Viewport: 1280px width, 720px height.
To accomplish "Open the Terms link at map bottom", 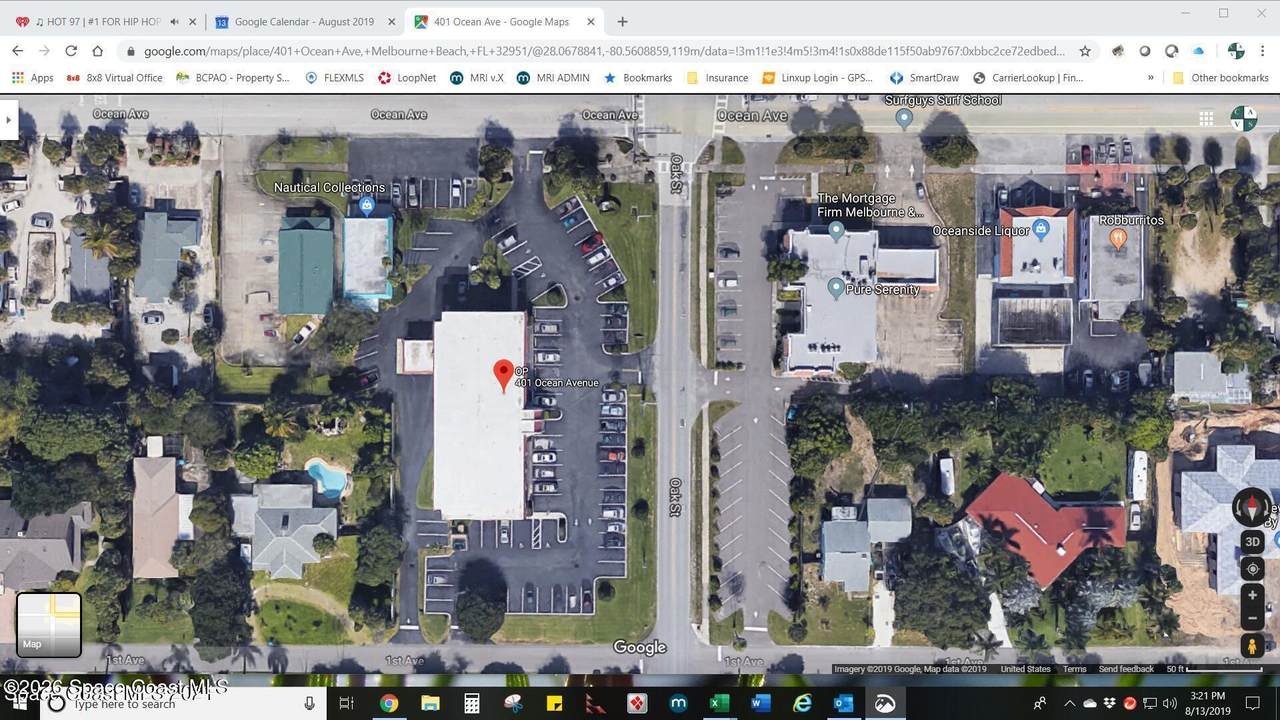I will 1074,669.
